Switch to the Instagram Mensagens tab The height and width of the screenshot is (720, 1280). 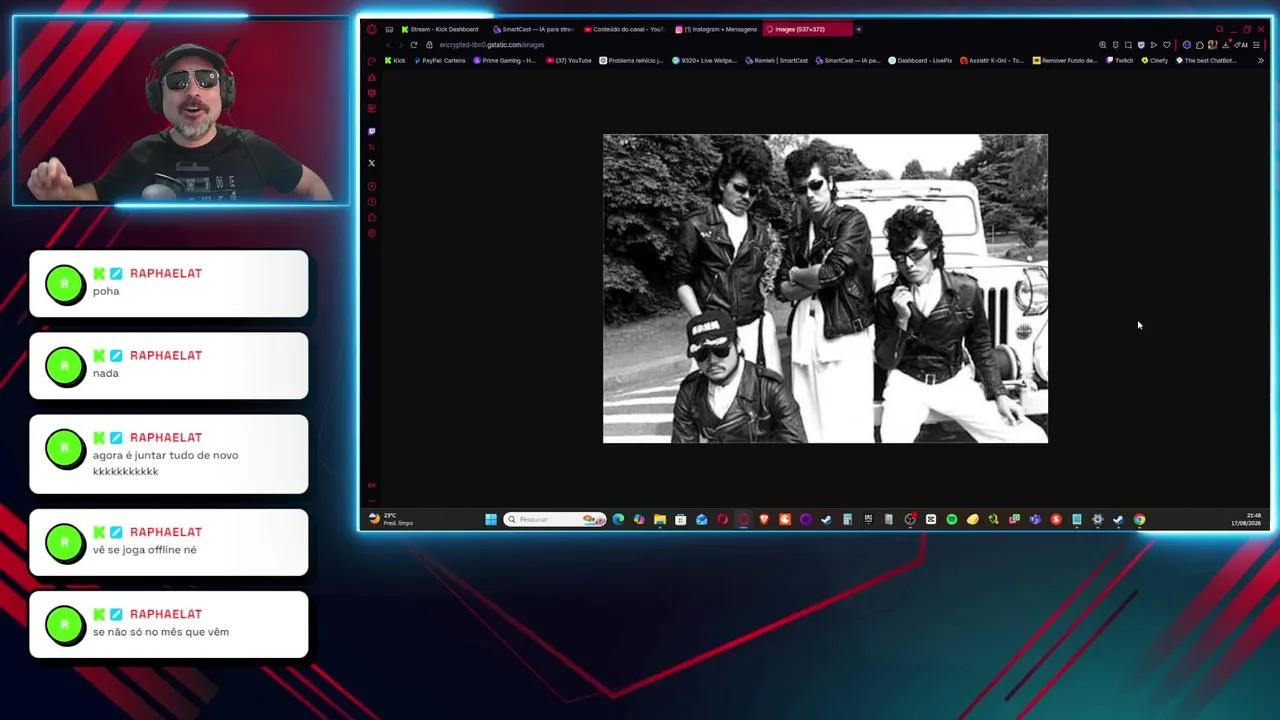click(716, 29)
